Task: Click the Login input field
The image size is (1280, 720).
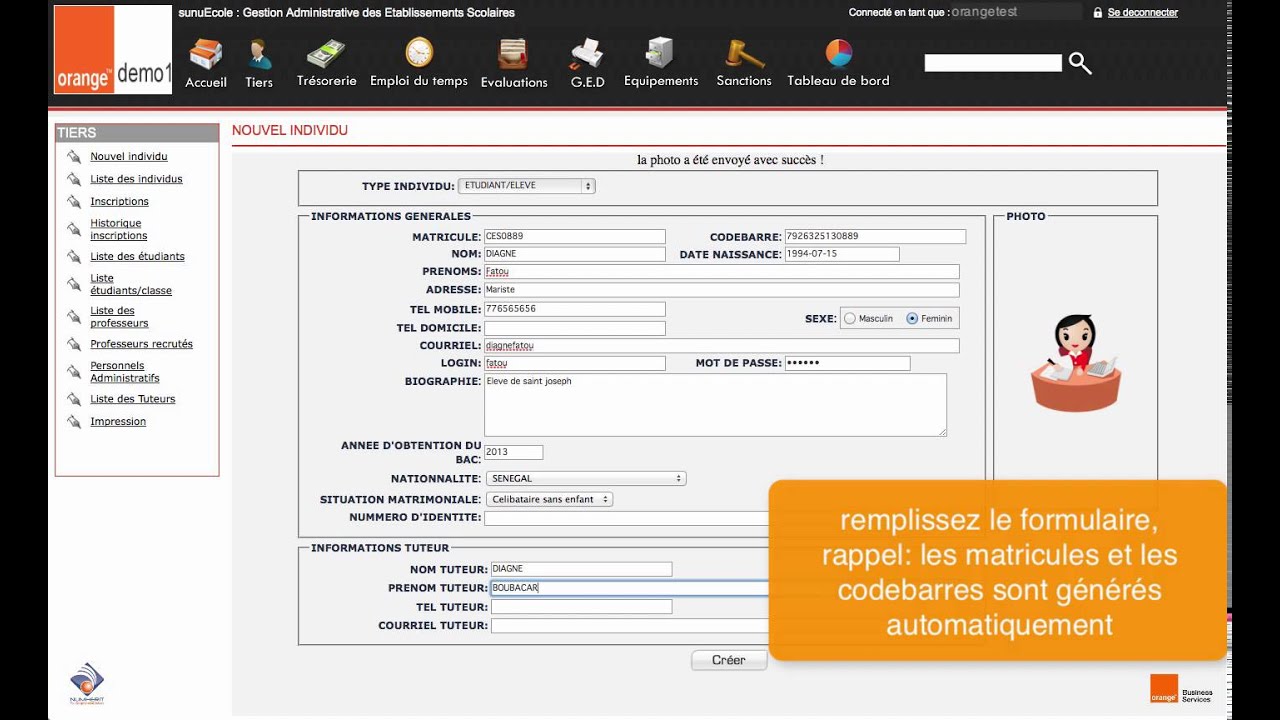Action: 574,364
